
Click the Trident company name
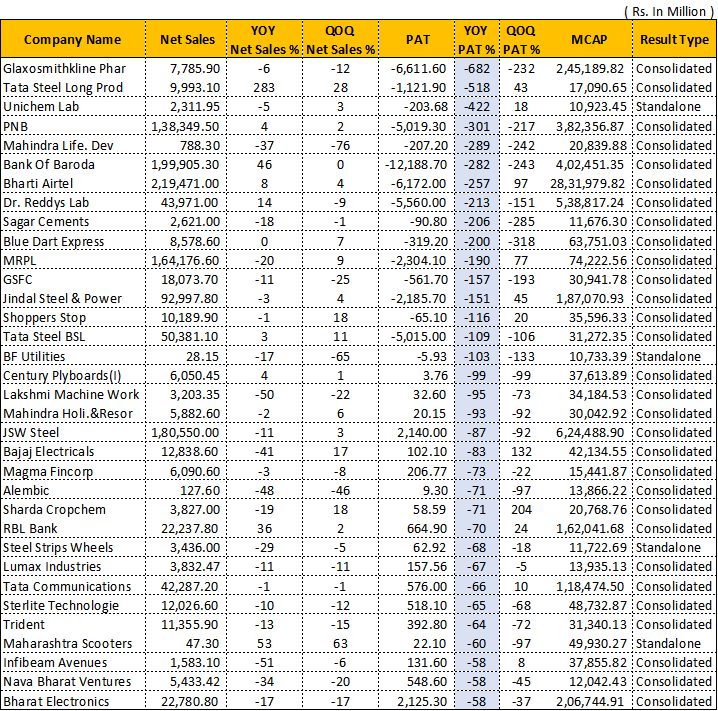click(x=24, y=624)
